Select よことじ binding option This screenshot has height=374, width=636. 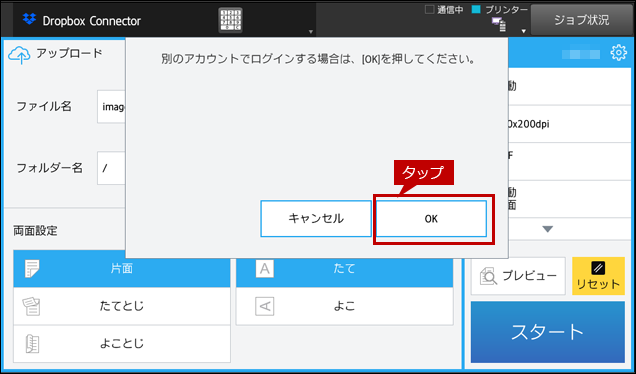pos(122,344)
